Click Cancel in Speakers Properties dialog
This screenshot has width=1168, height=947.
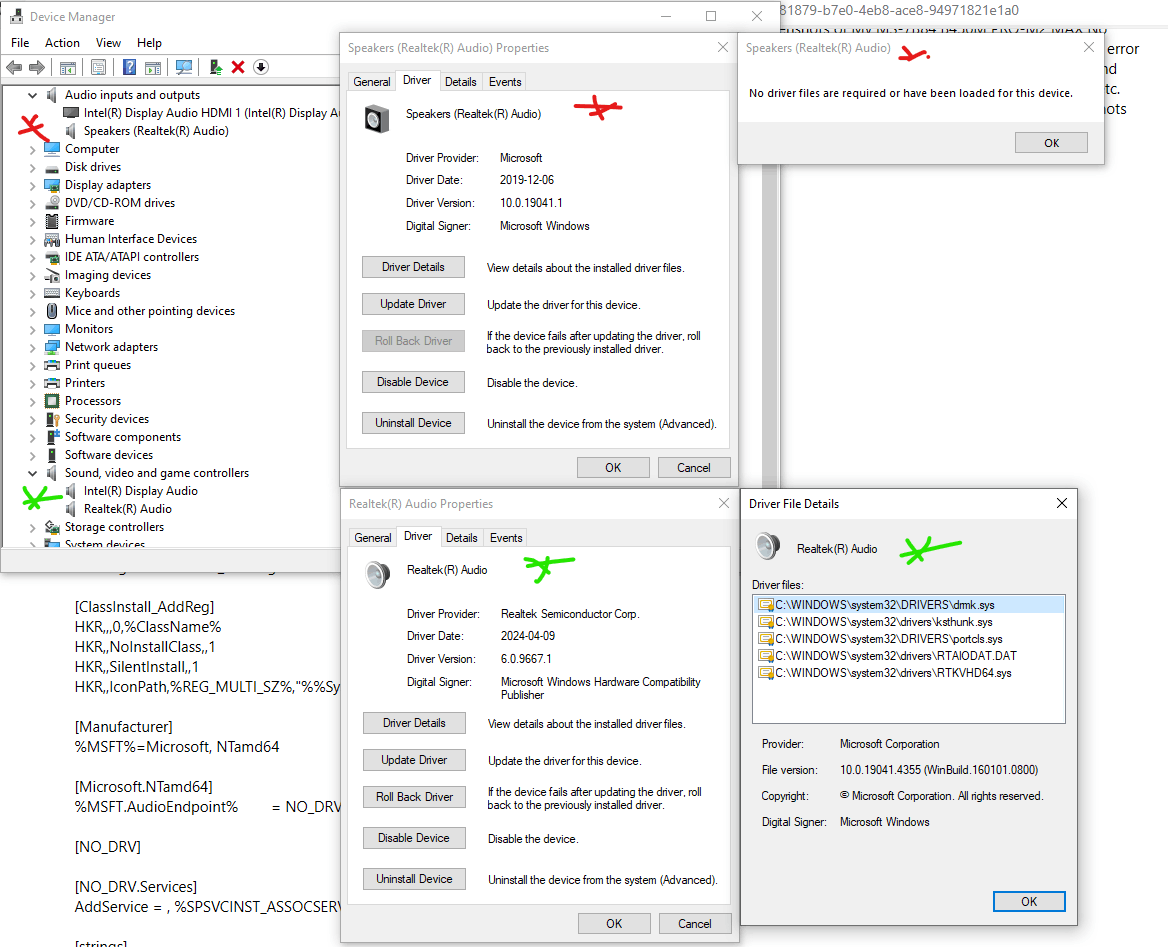click(x=694, y=468)
